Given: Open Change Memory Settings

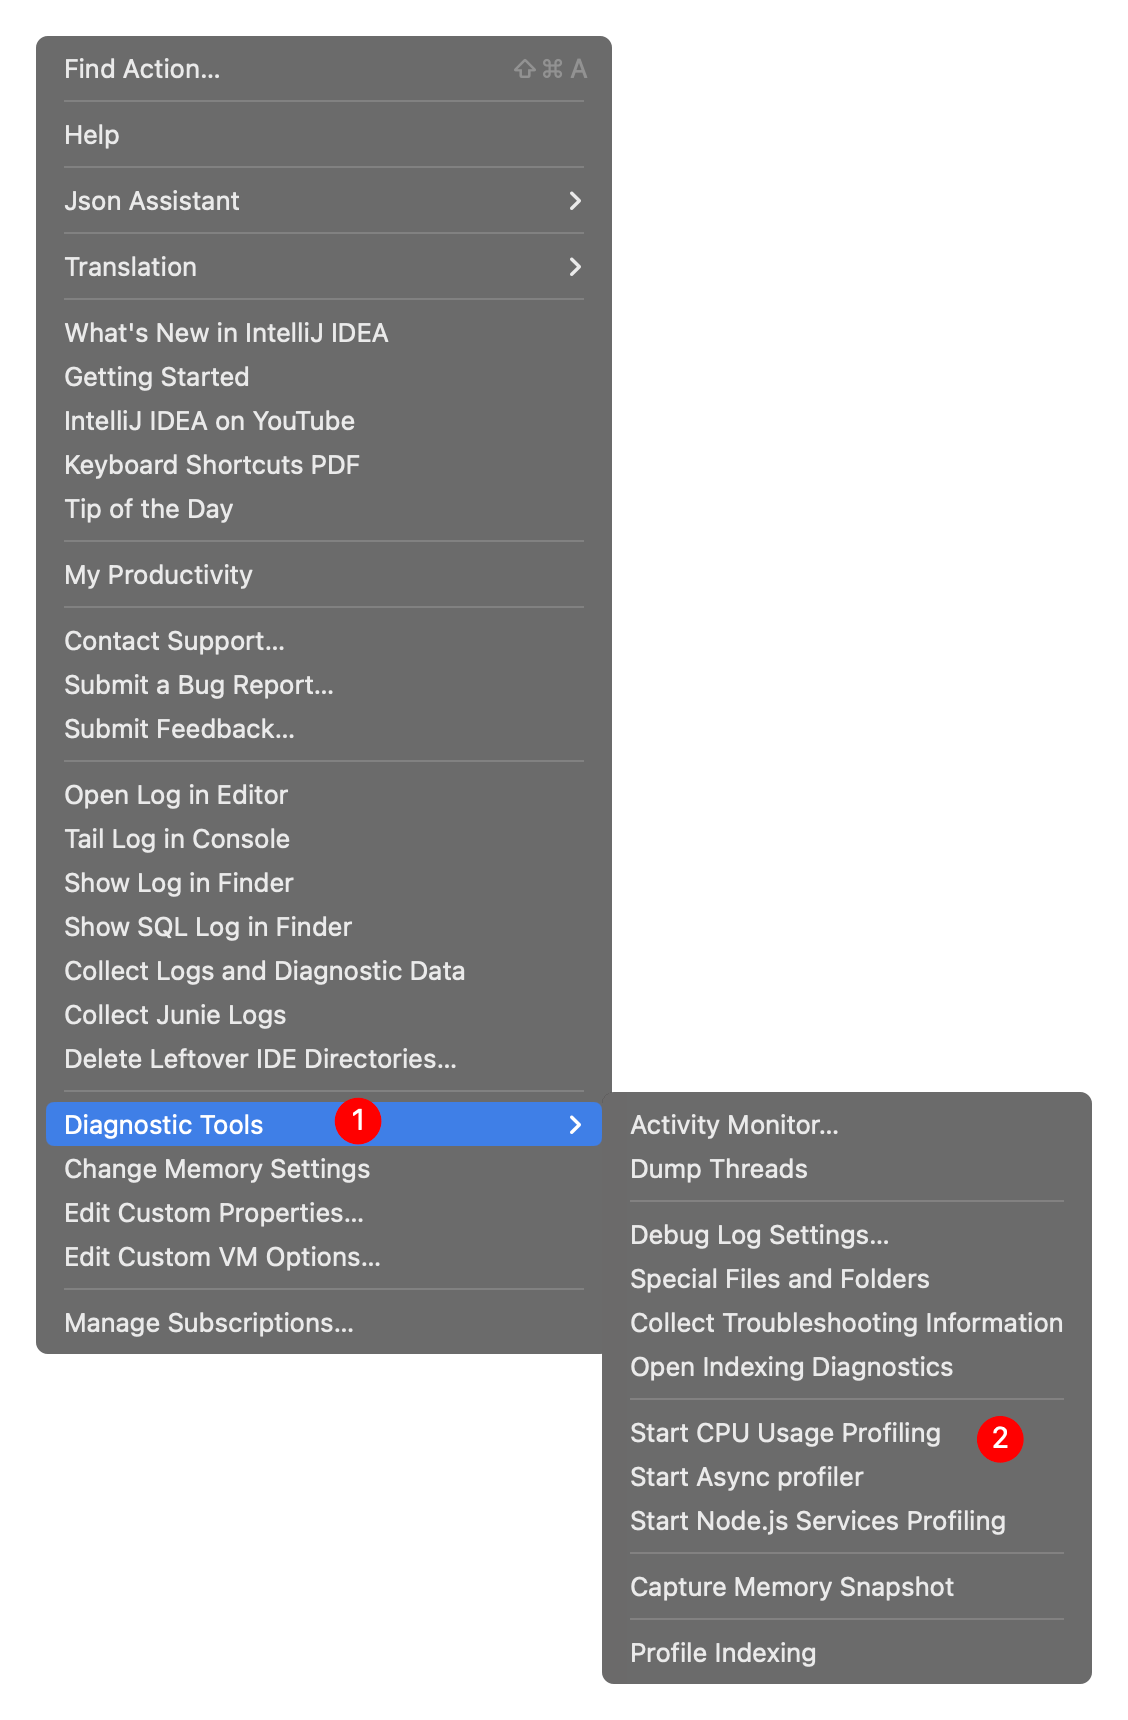Looking at the screenshot, I should [217, 1169].
